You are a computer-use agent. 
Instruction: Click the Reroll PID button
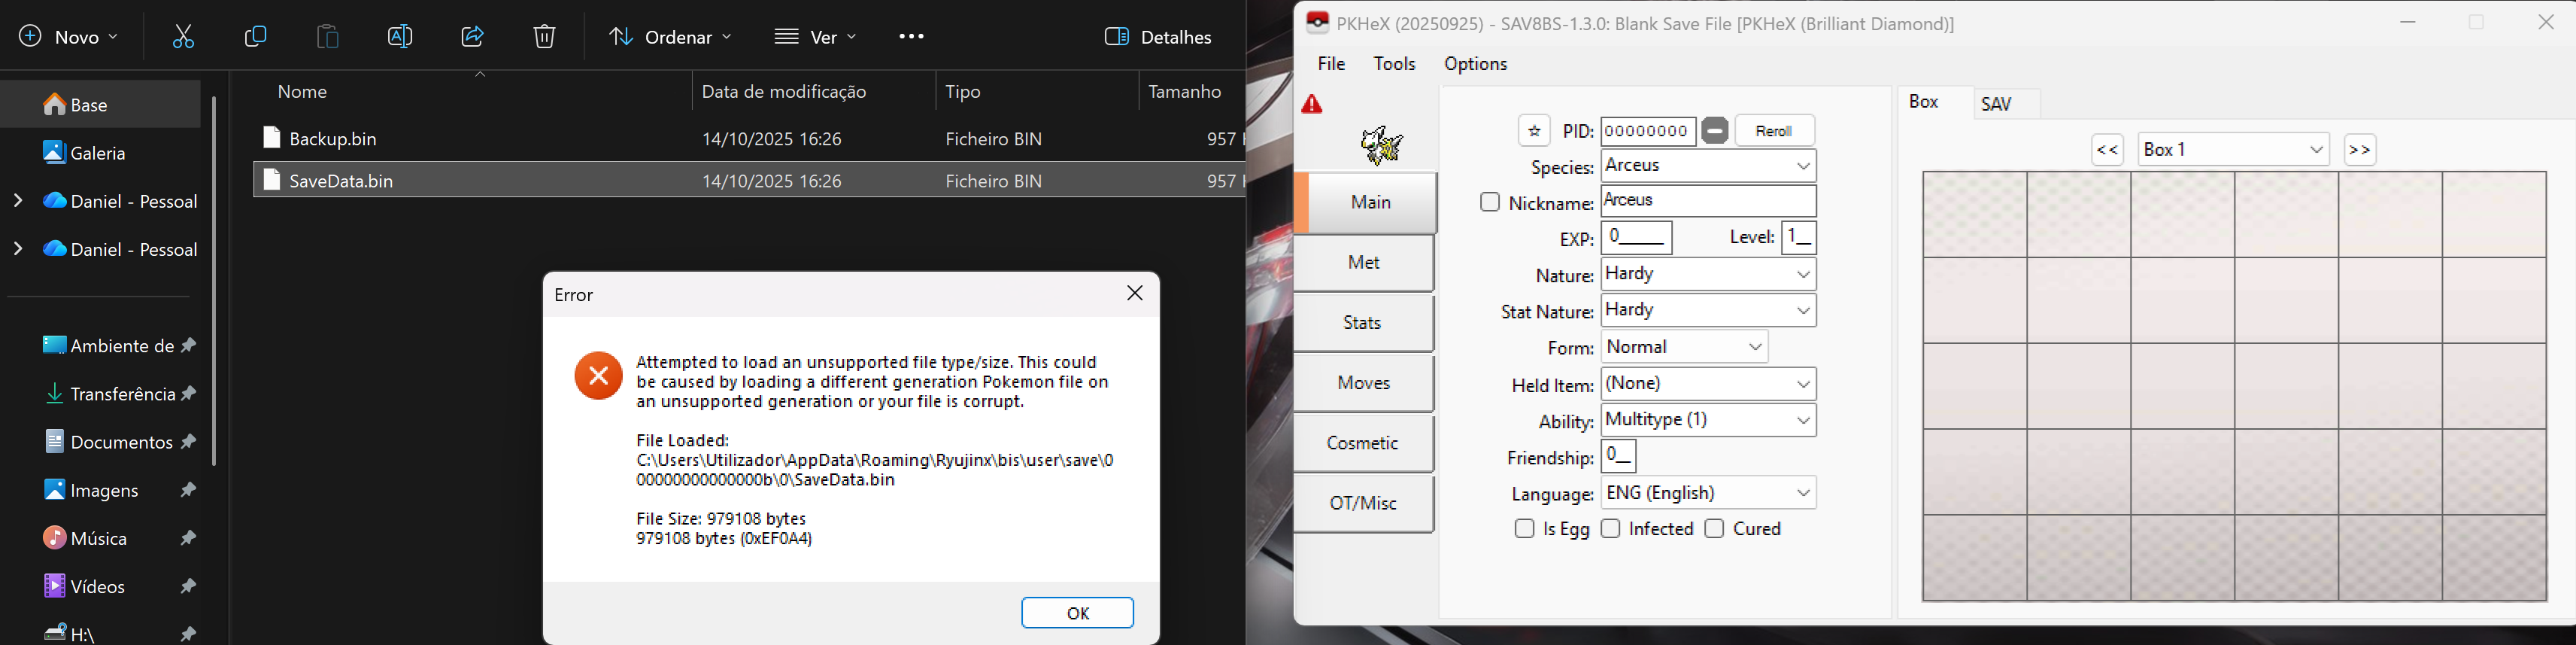[1774, 131]
